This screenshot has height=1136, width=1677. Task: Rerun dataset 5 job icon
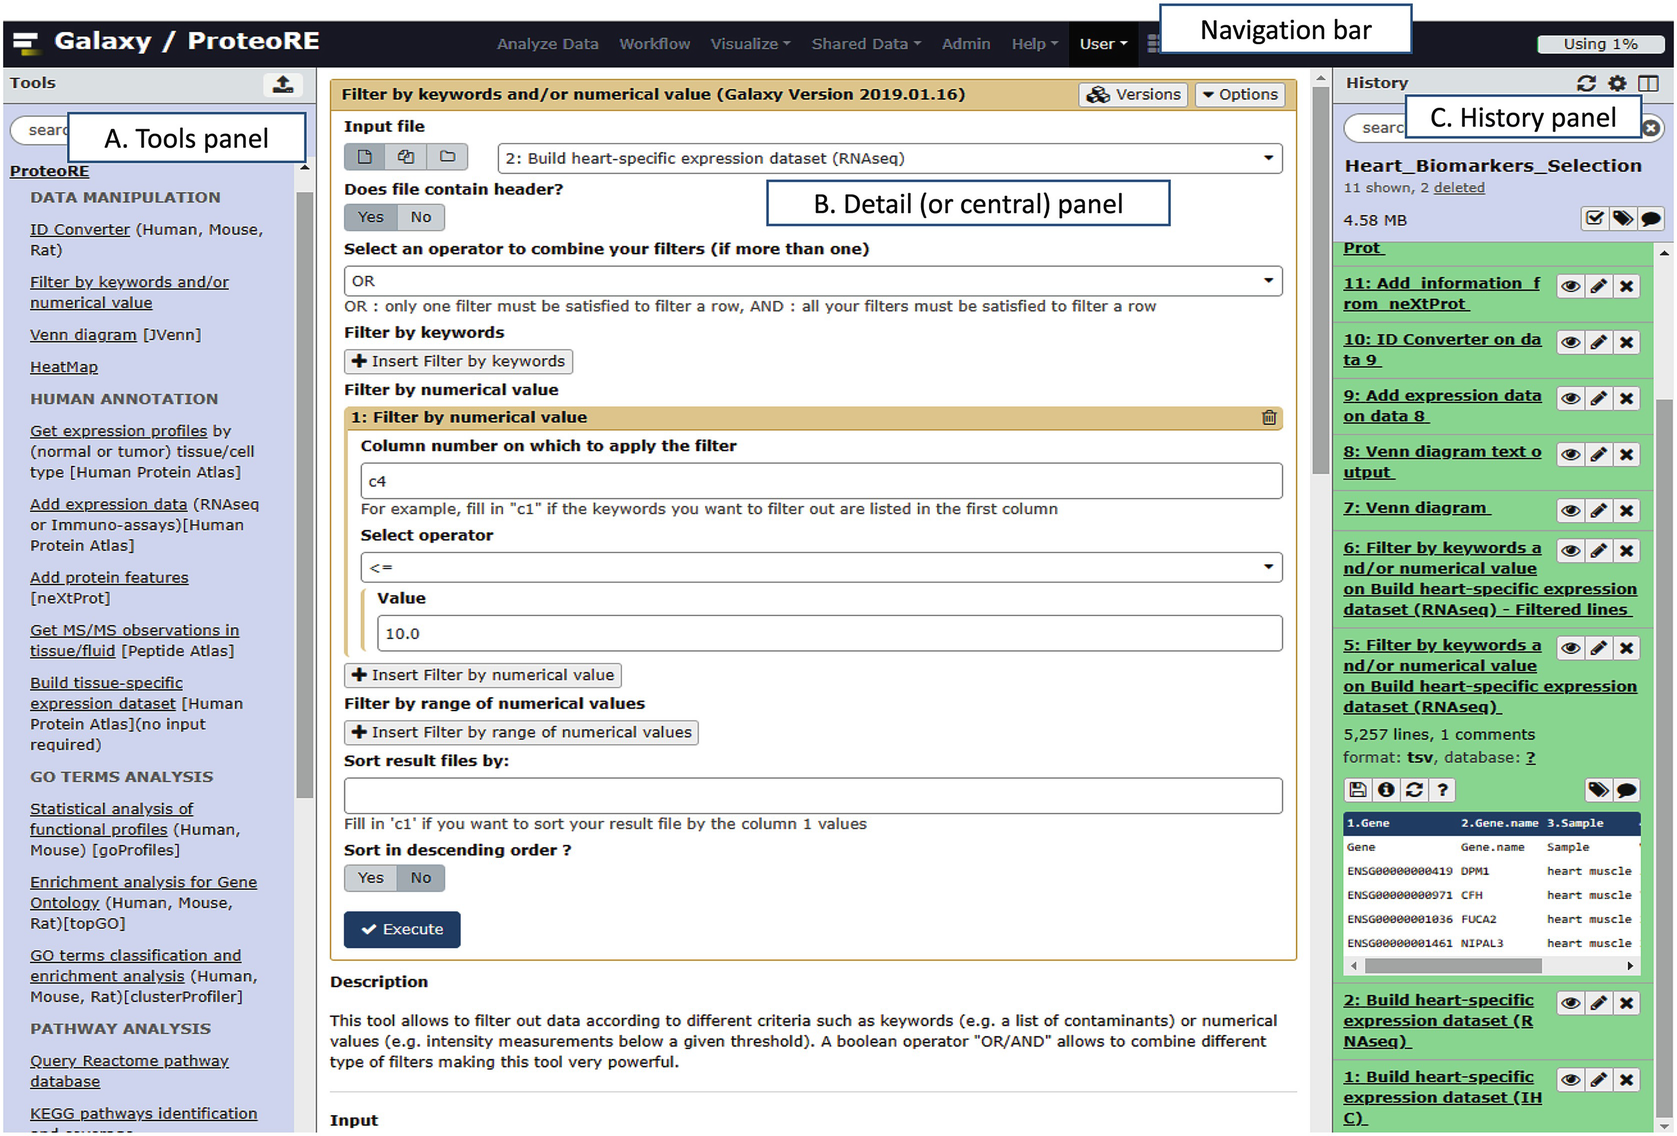1414,790
